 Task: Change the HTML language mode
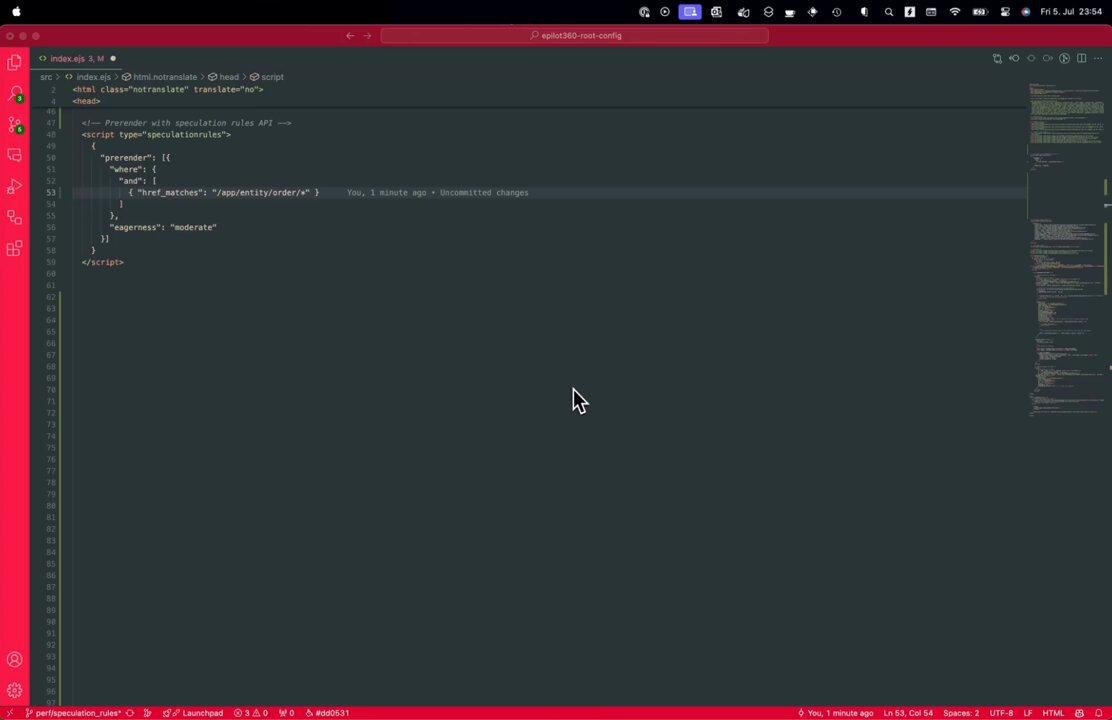1053,713
